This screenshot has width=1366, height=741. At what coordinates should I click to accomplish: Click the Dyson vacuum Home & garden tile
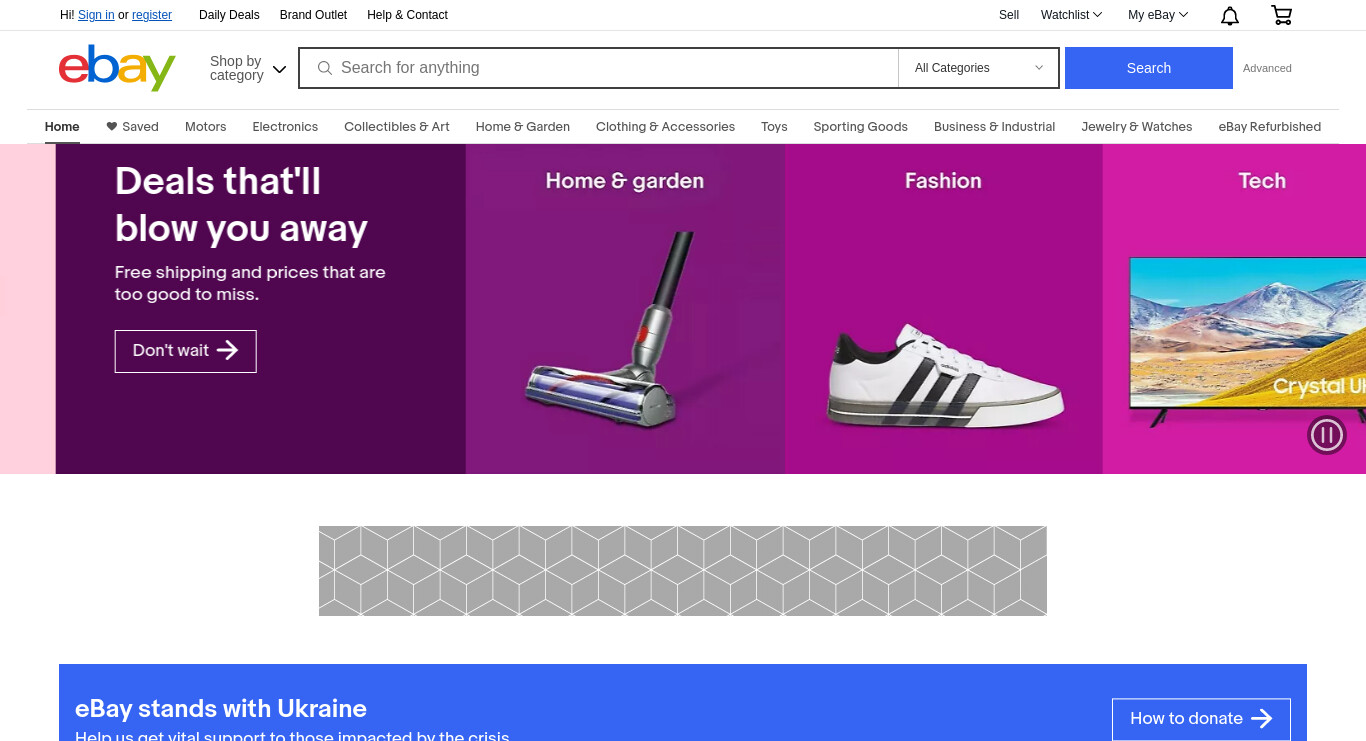(625, 309)
